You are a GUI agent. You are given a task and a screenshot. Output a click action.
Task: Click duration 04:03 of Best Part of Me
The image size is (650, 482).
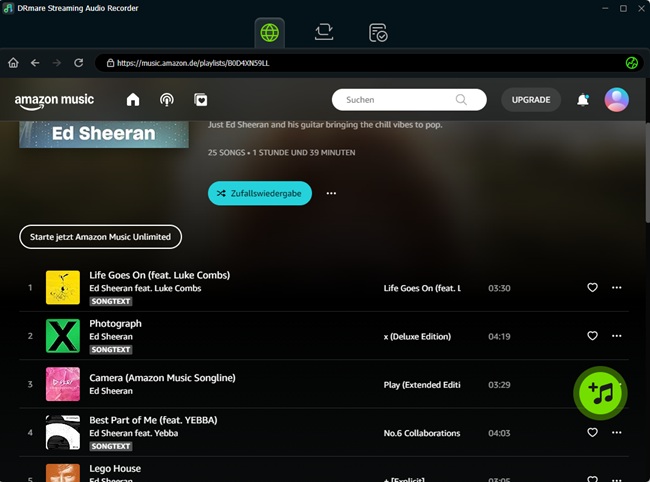499,433
